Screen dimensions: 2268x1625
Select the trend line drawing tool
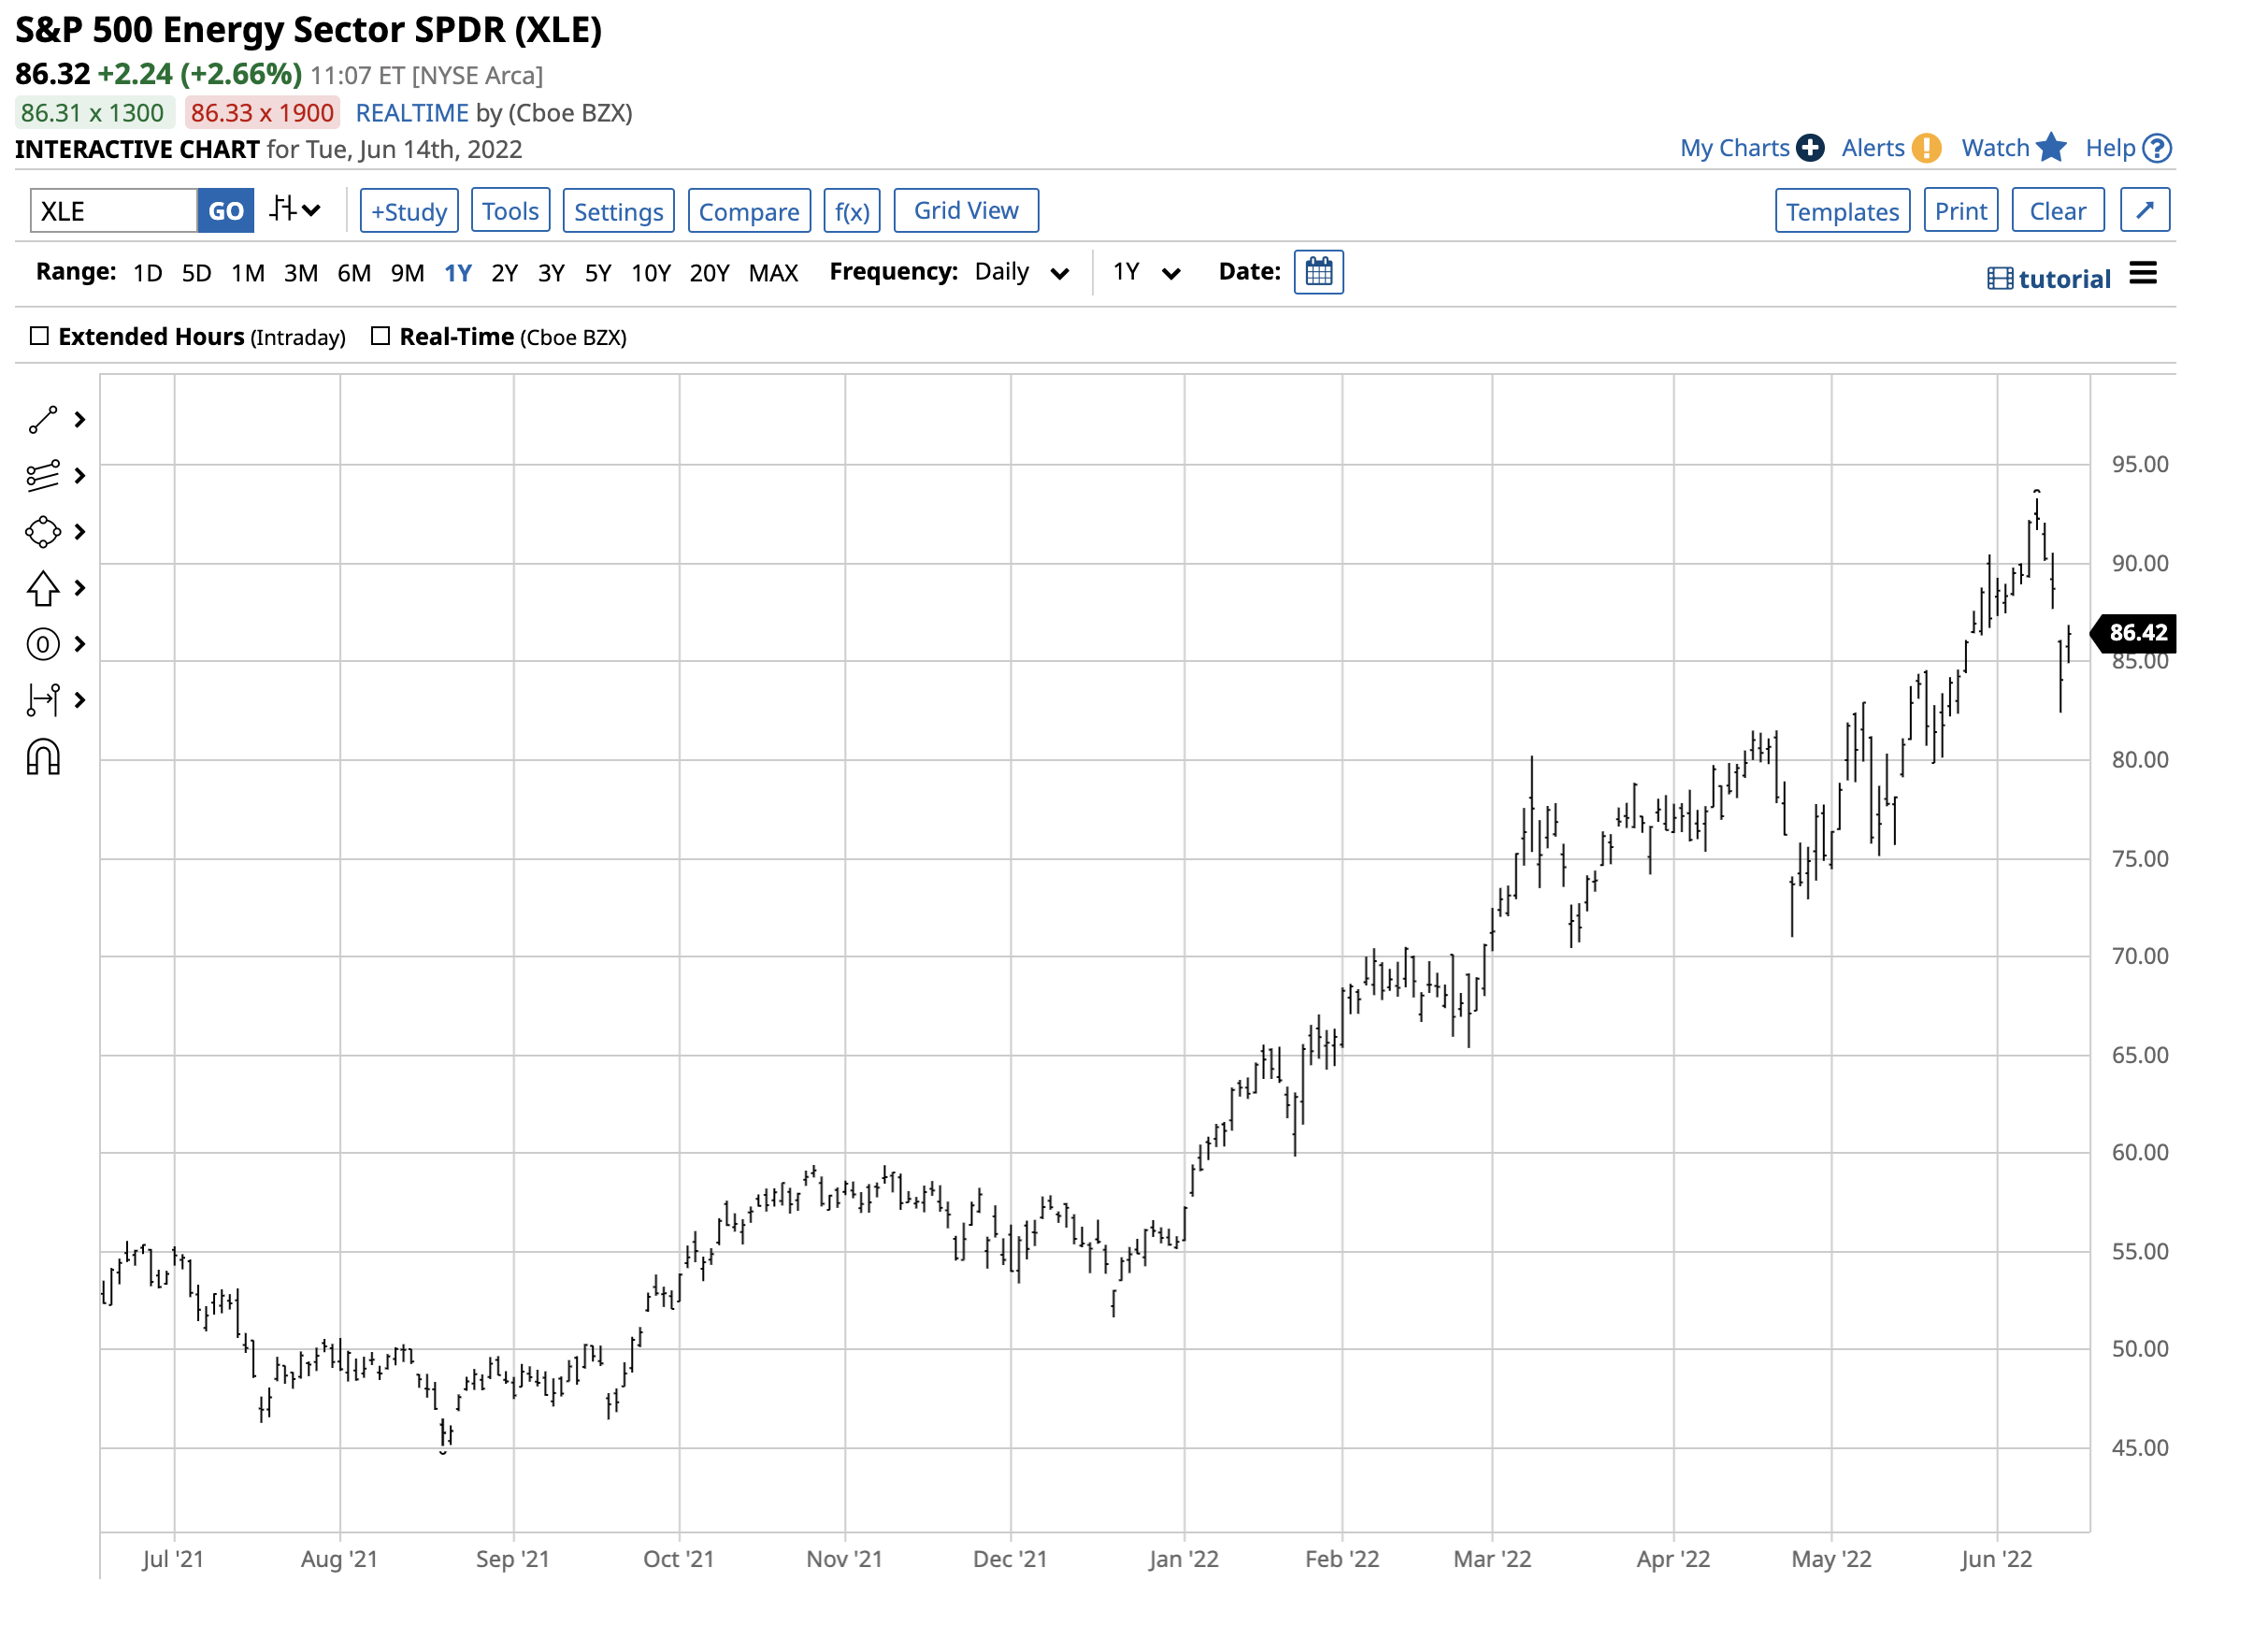point(43,421)
